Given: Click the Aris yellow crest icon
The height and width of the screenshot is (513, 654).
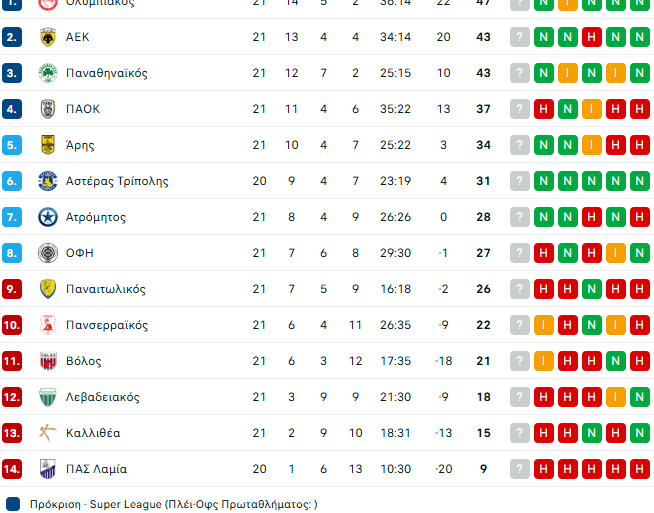Looking at the screenshot, I should (47, 145).
